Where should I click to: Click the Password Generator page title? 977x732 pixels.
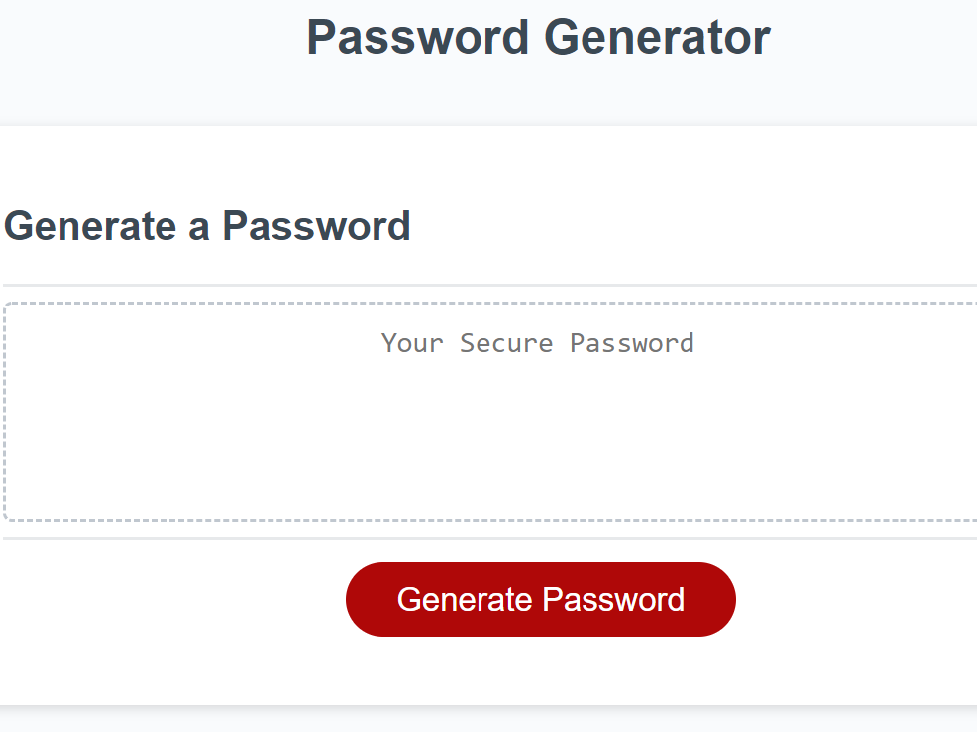tap(538, 38)
